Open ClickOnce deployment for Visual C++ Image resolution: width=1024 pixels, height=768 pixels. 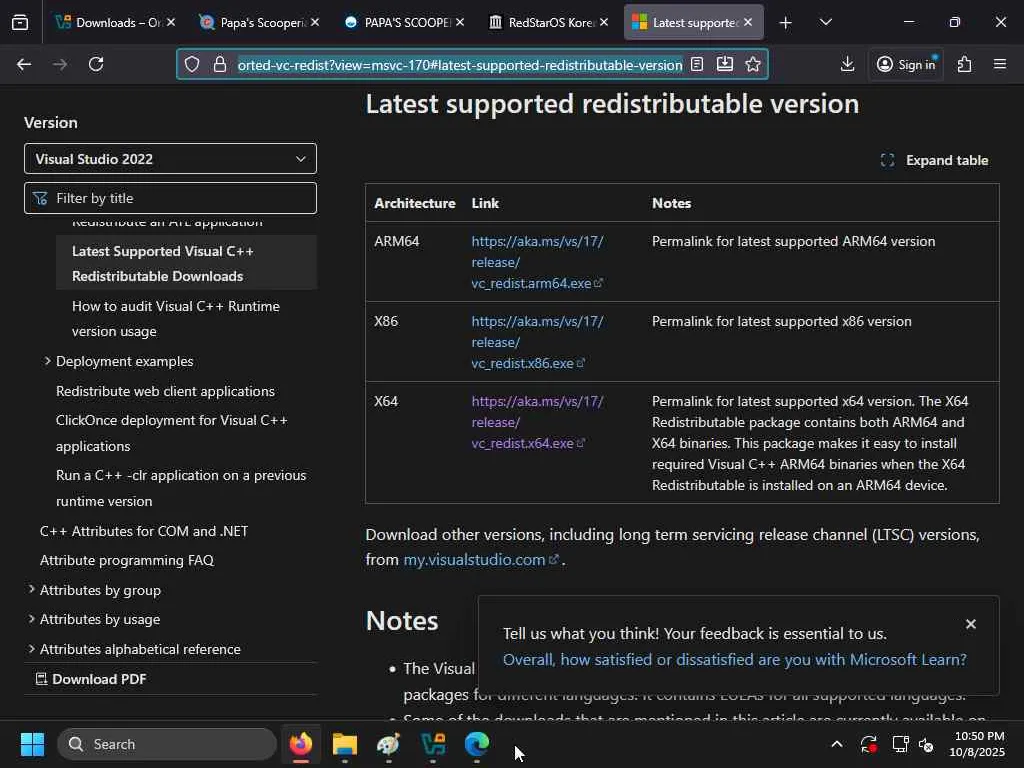tap(172, 433)
